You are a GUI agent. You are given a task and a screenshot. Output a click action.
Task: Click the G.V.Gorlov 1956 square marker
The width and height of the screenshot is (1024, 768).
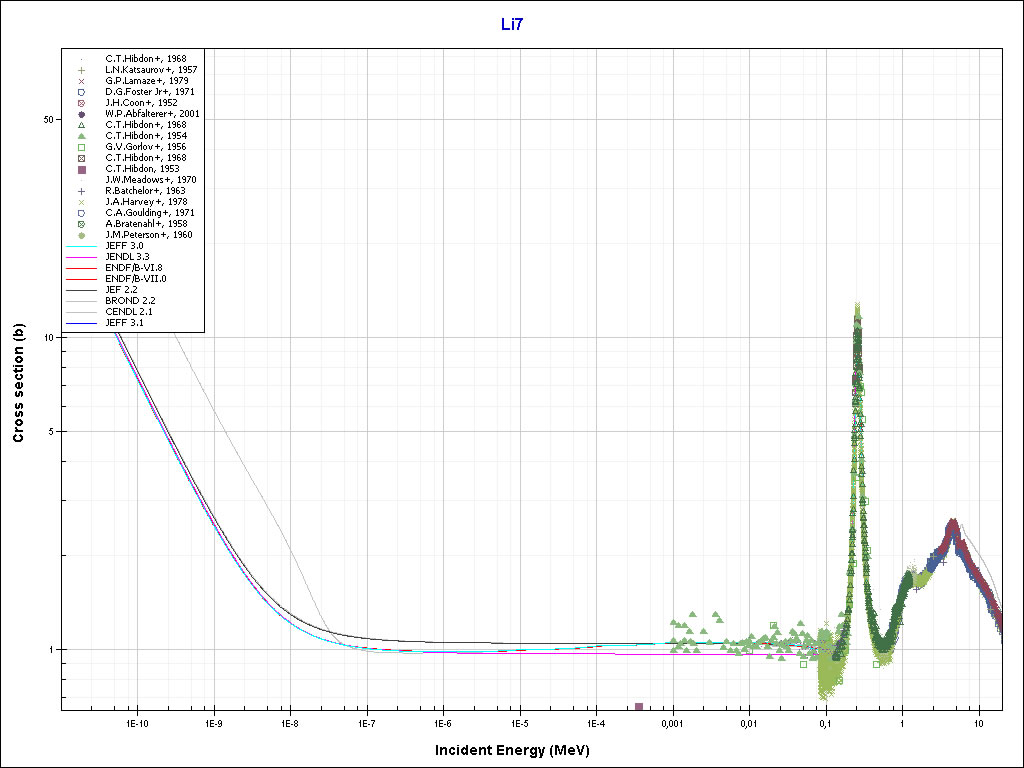click(x=83, y=147)
